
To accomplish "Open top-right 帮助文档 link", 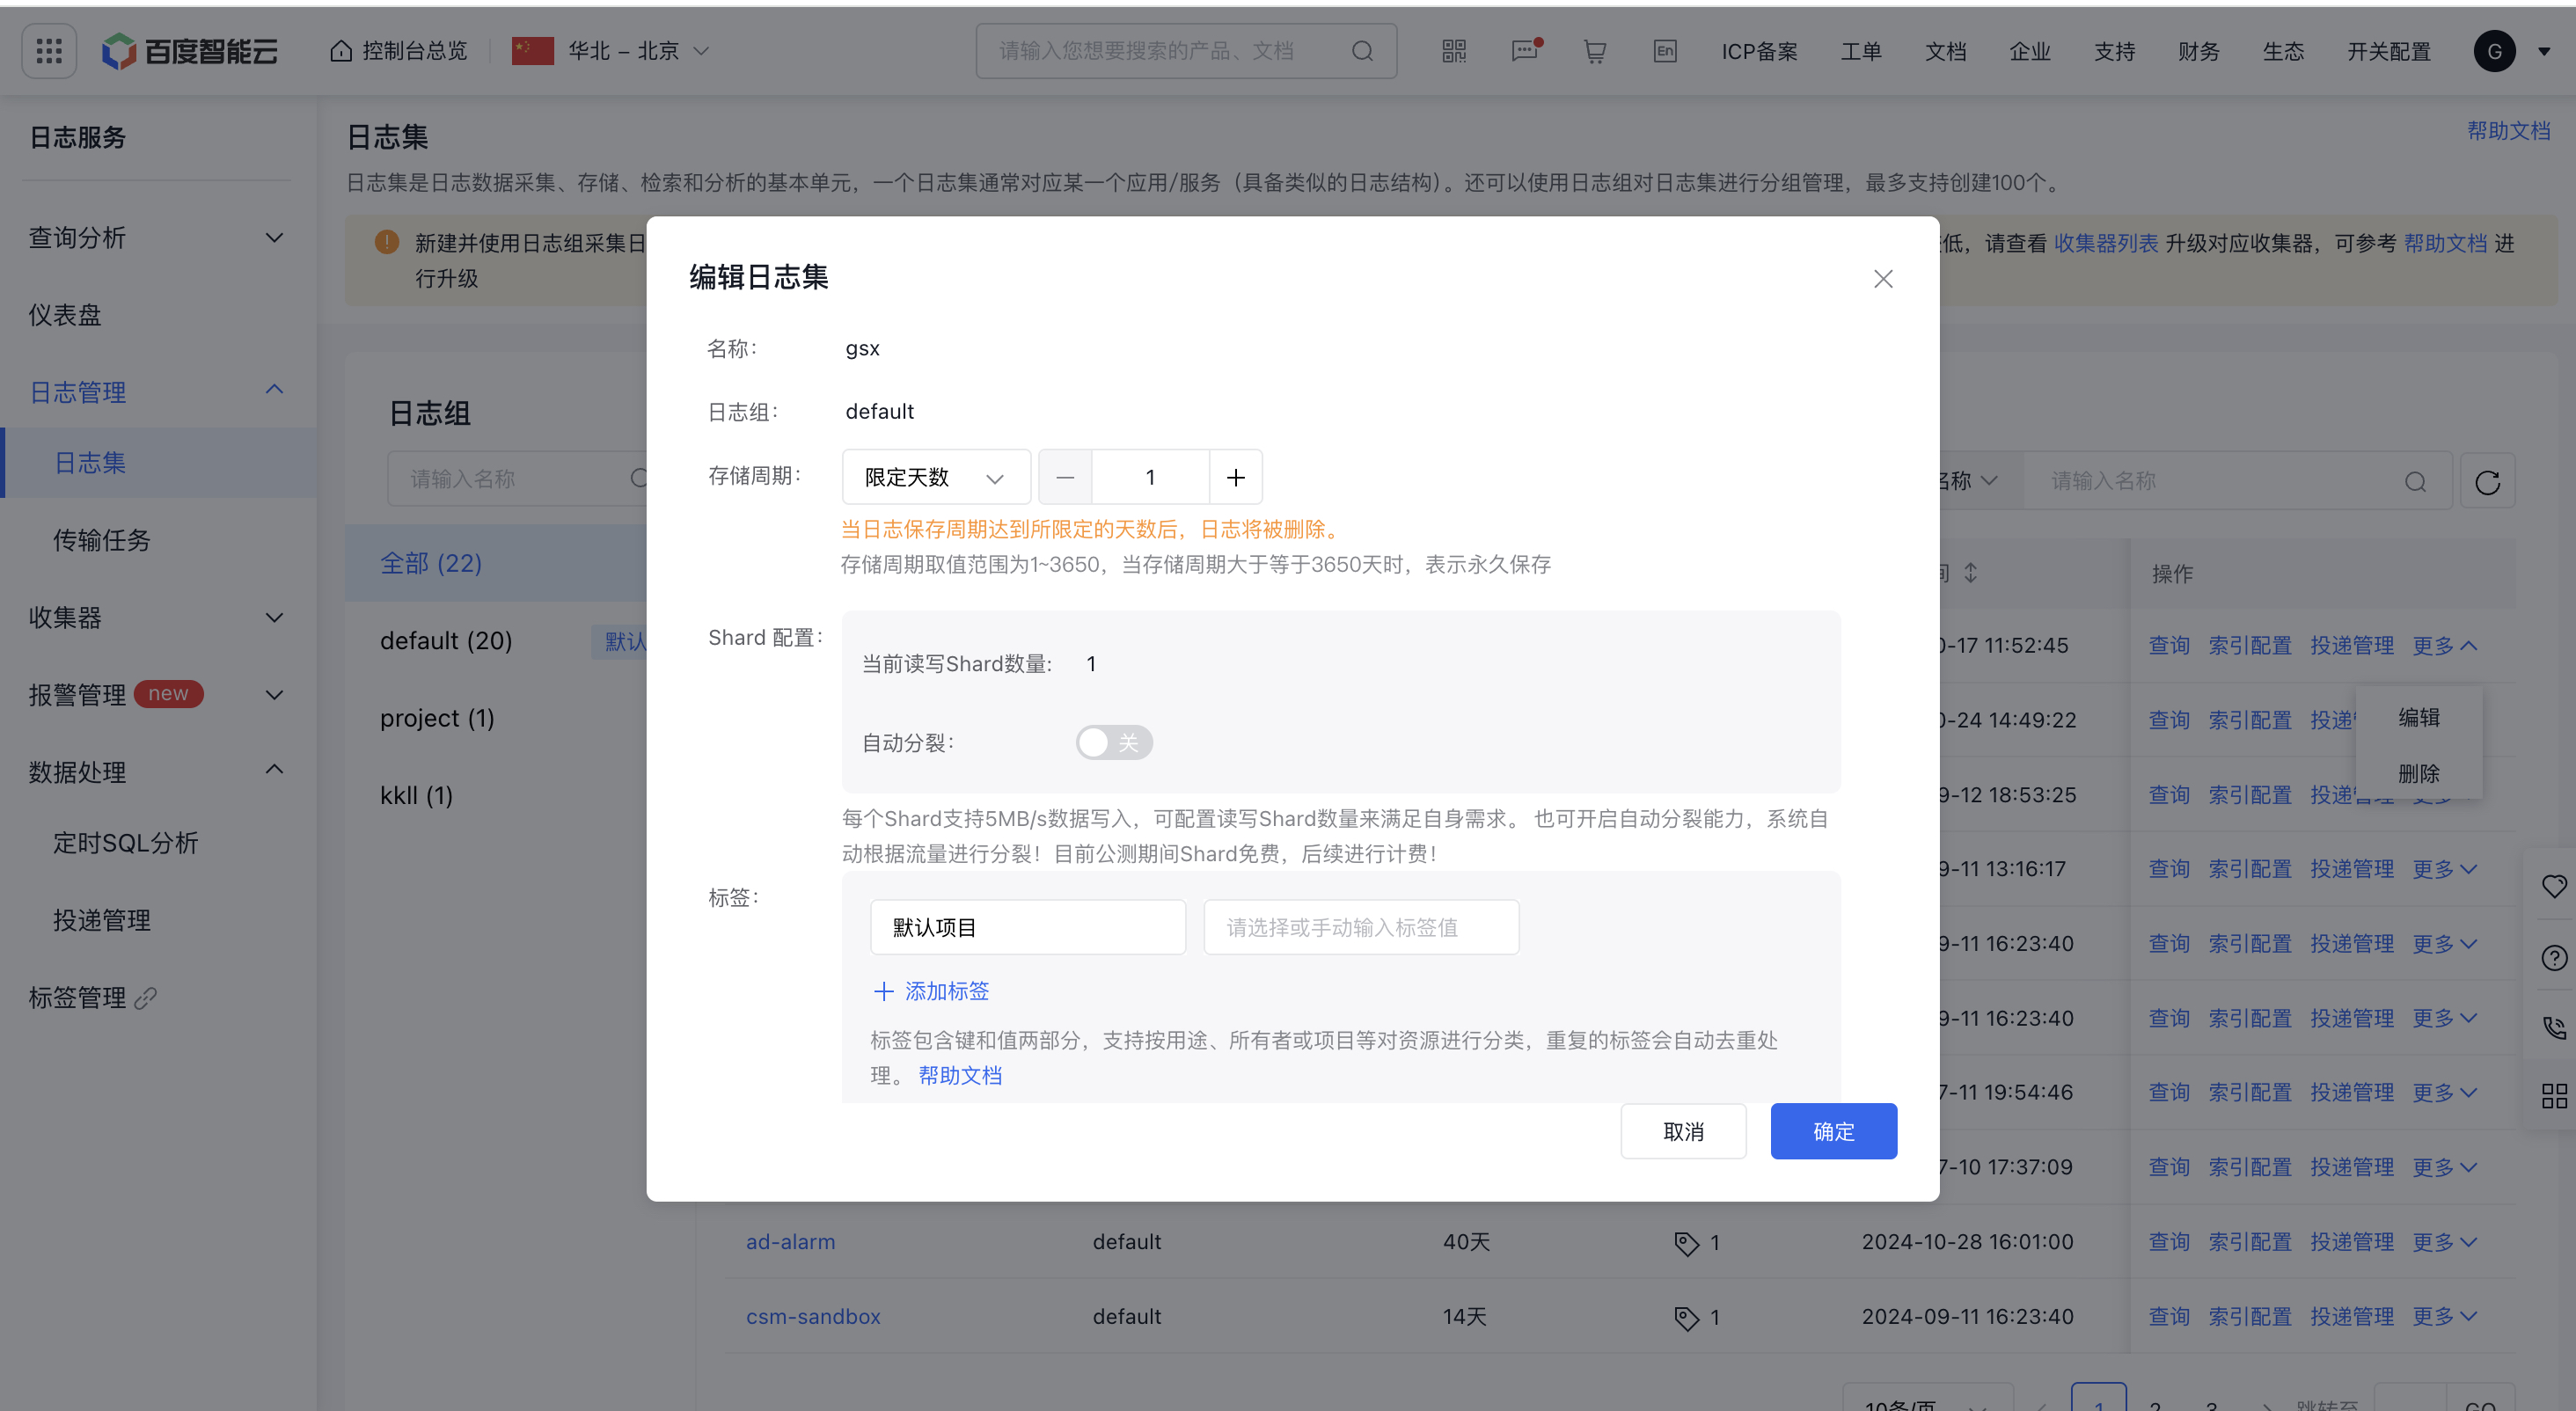I will click(2508, 130).
